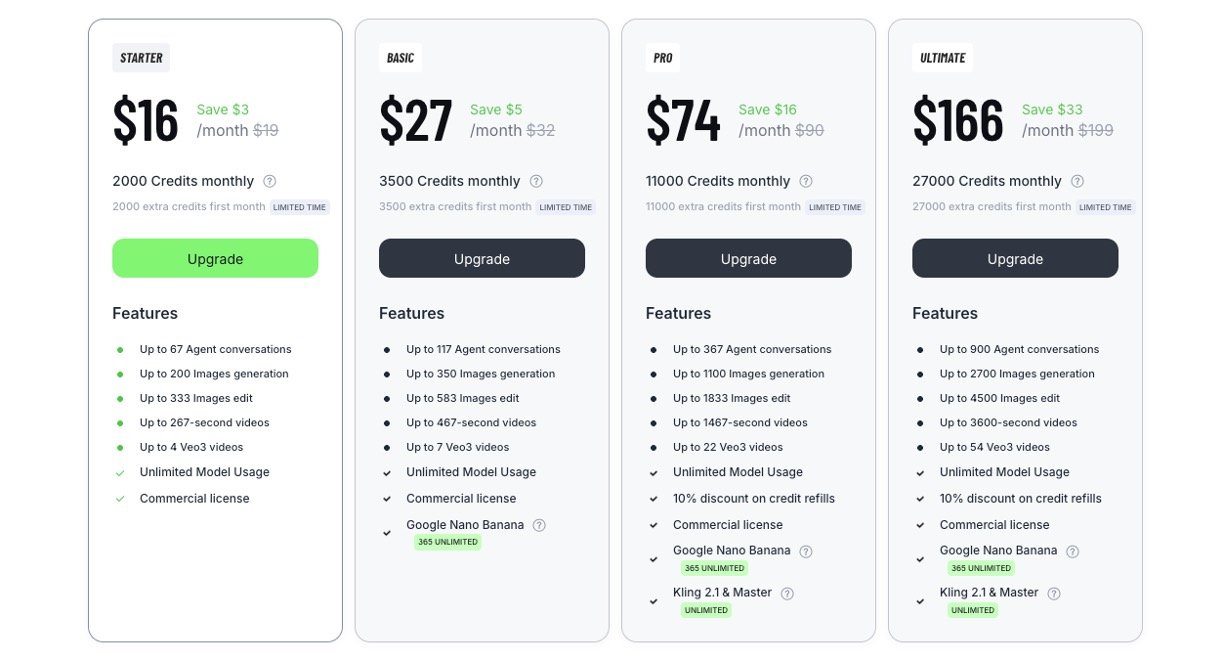The image size is (1224, 662).
Task: Click help icon for Basic Google Nano Banana
Action: (540, 525)
